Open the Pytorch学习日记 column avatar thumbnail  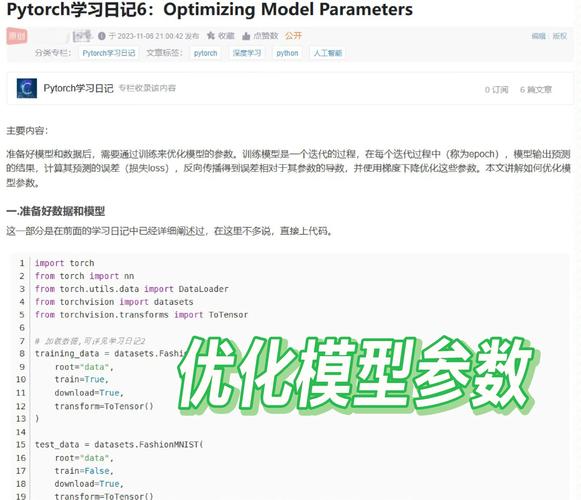(x=27, y=88)
